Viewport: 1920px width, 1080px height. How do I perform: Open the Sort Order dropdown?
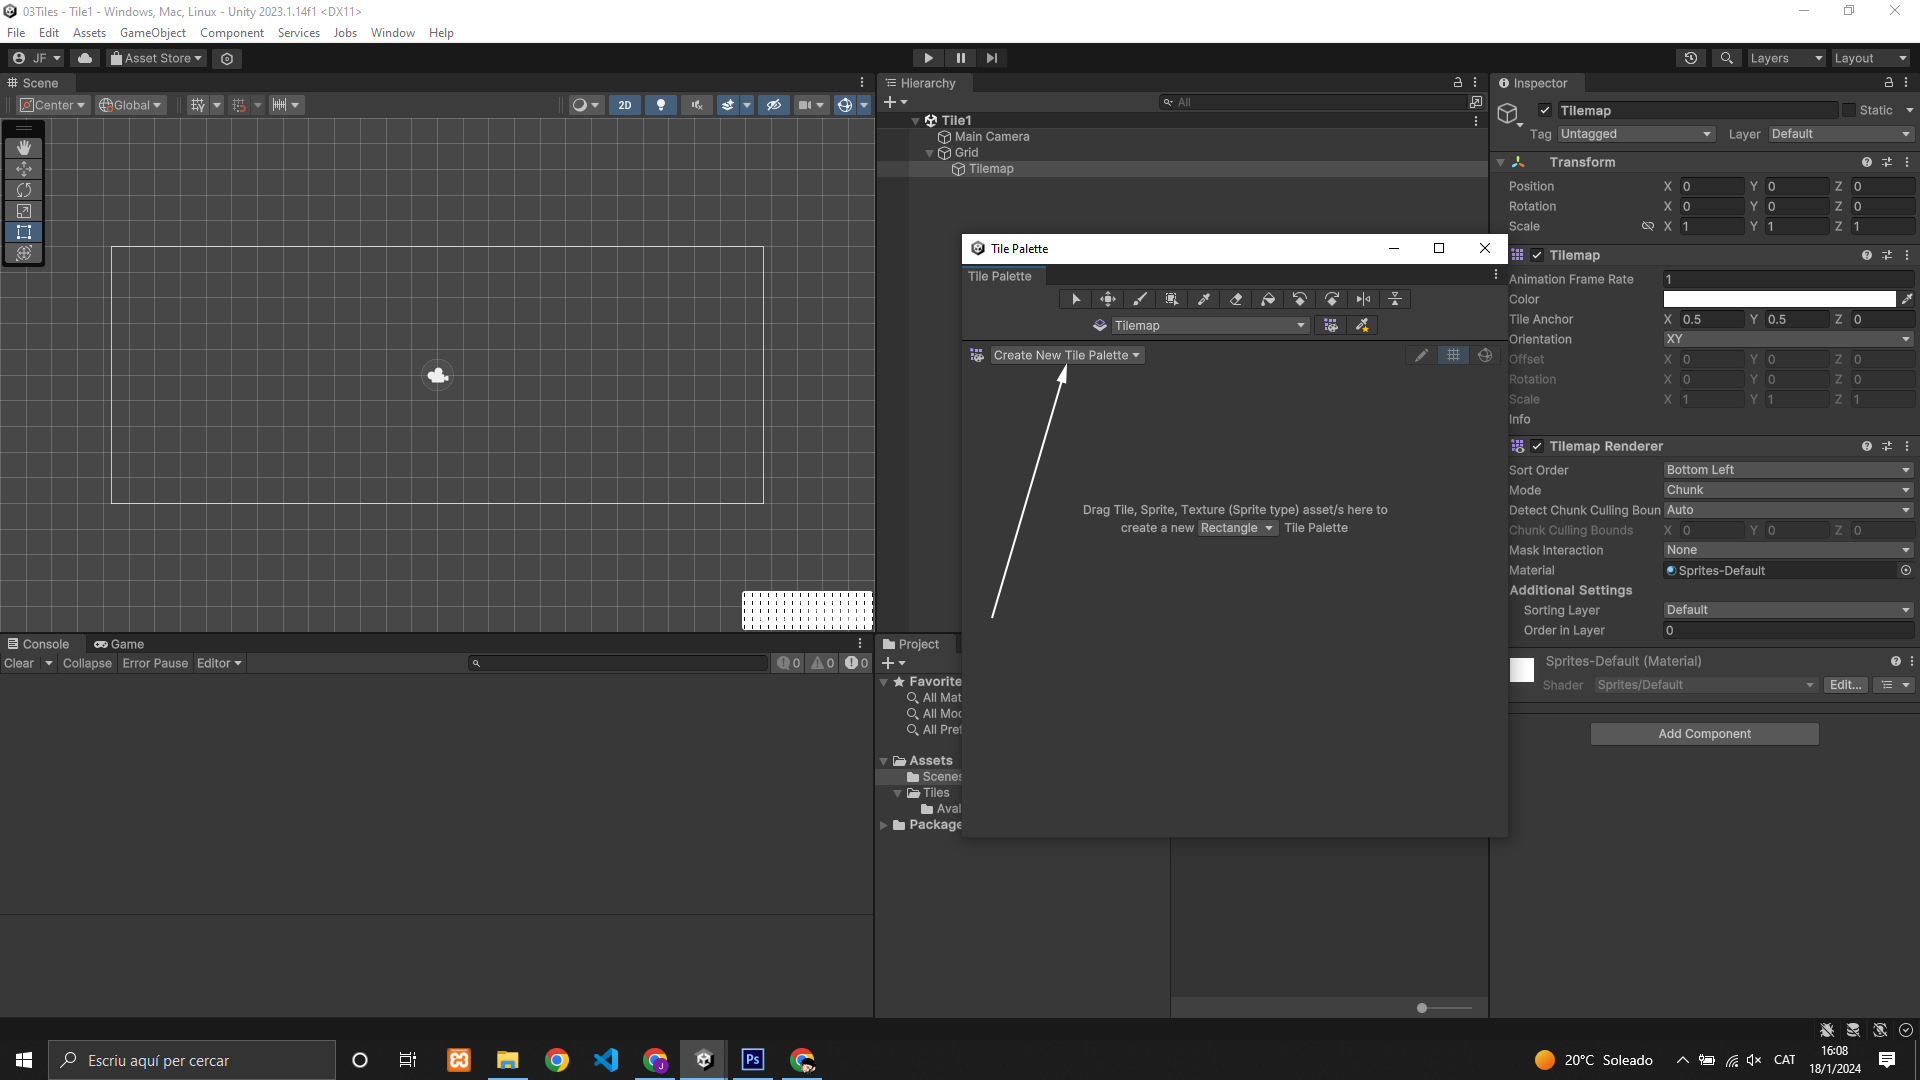(1787, 470)
